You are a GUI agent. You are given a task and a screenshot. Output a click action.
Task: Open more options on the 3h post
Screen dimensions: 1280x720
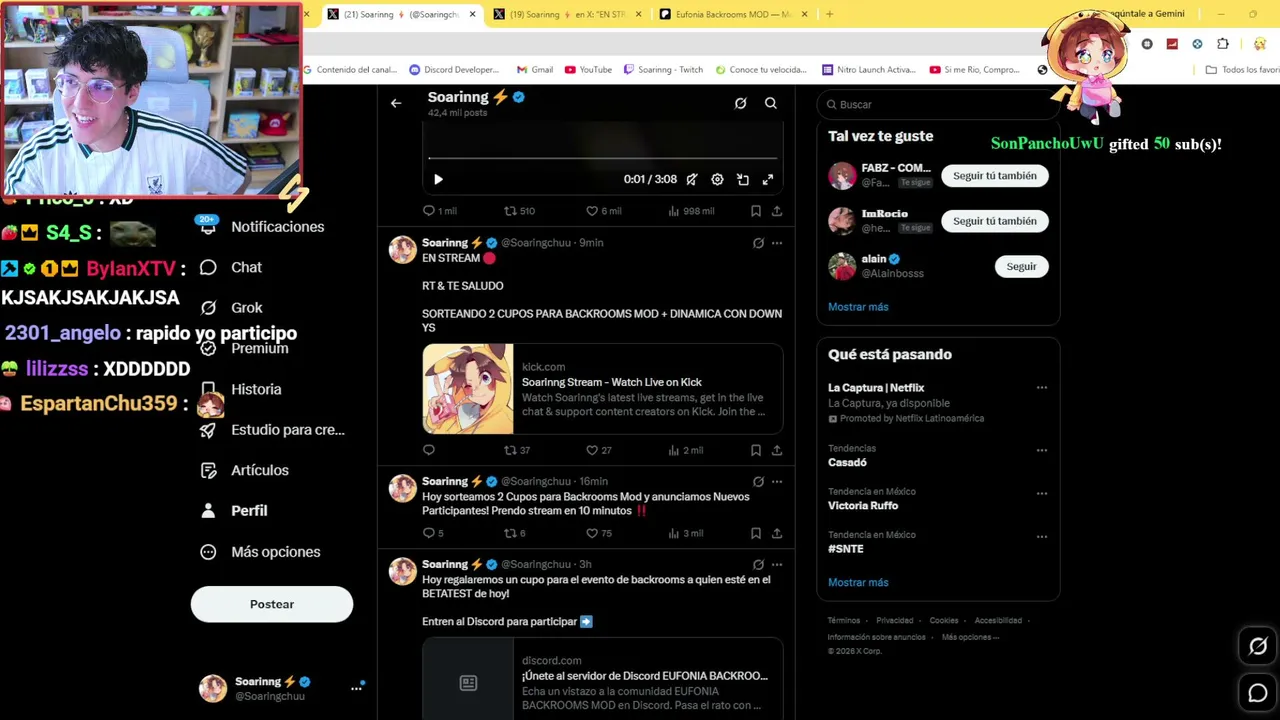click(x=777, y=565)
